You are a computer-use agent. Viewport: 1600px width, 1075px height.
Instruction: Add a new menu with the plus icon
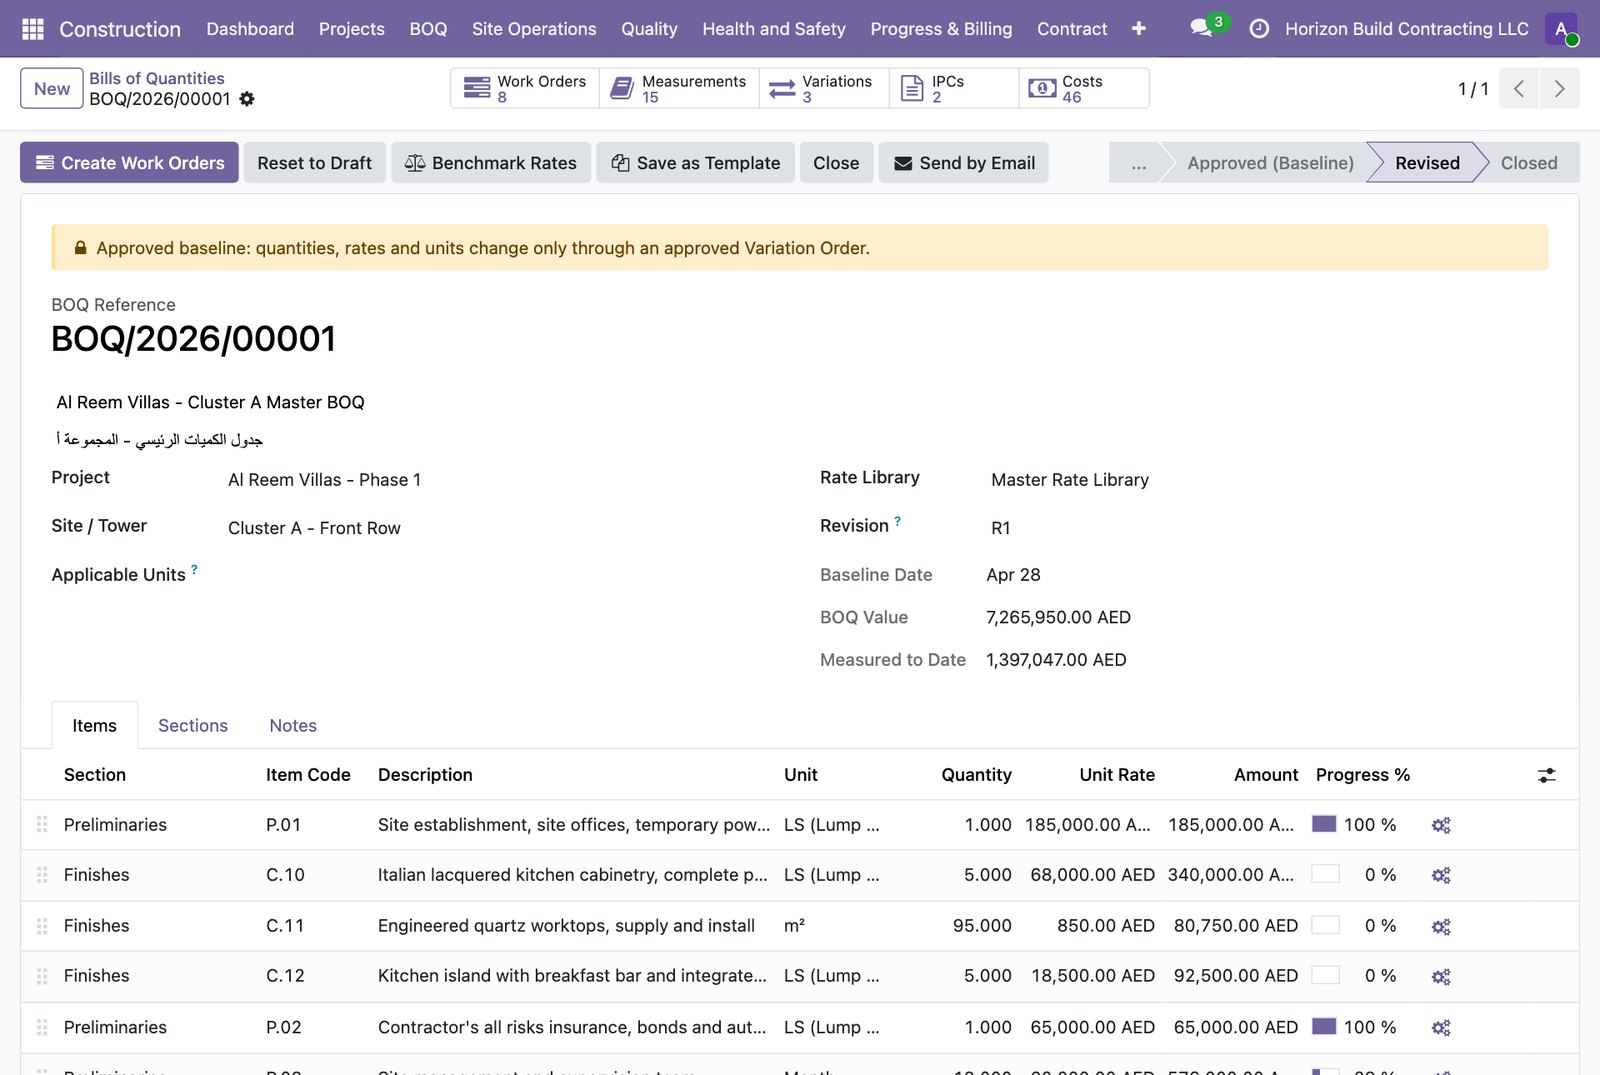1138,29
